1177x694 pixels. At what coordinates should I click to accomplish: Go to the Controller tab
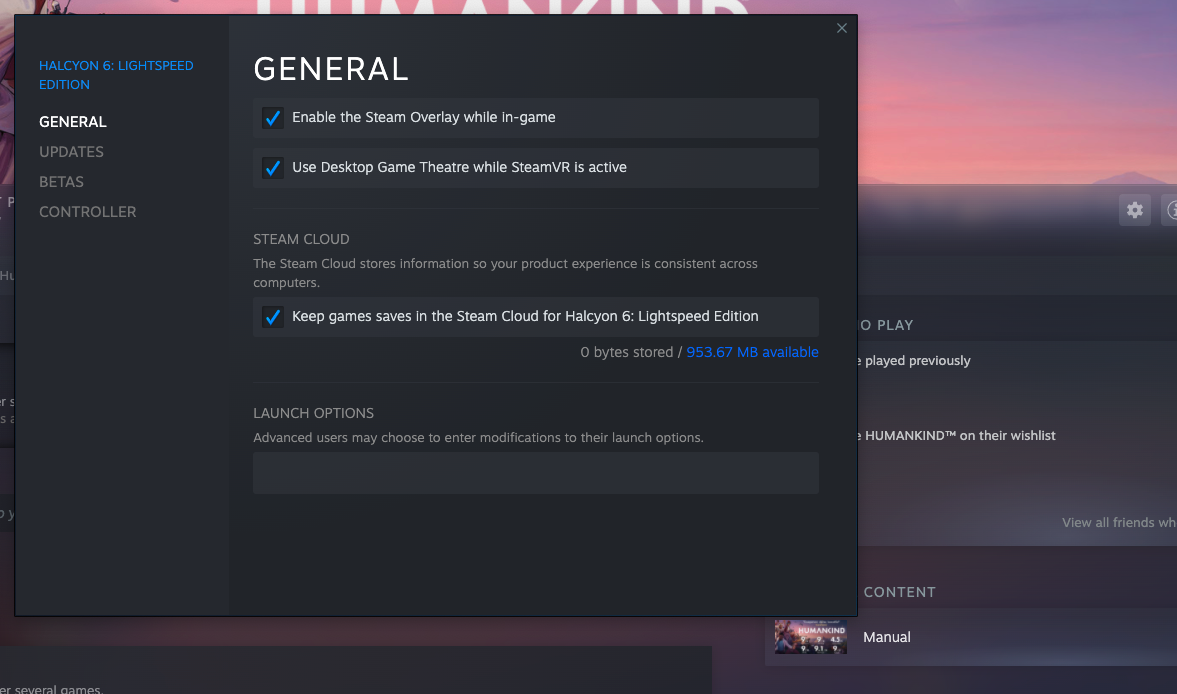(88, 212)
